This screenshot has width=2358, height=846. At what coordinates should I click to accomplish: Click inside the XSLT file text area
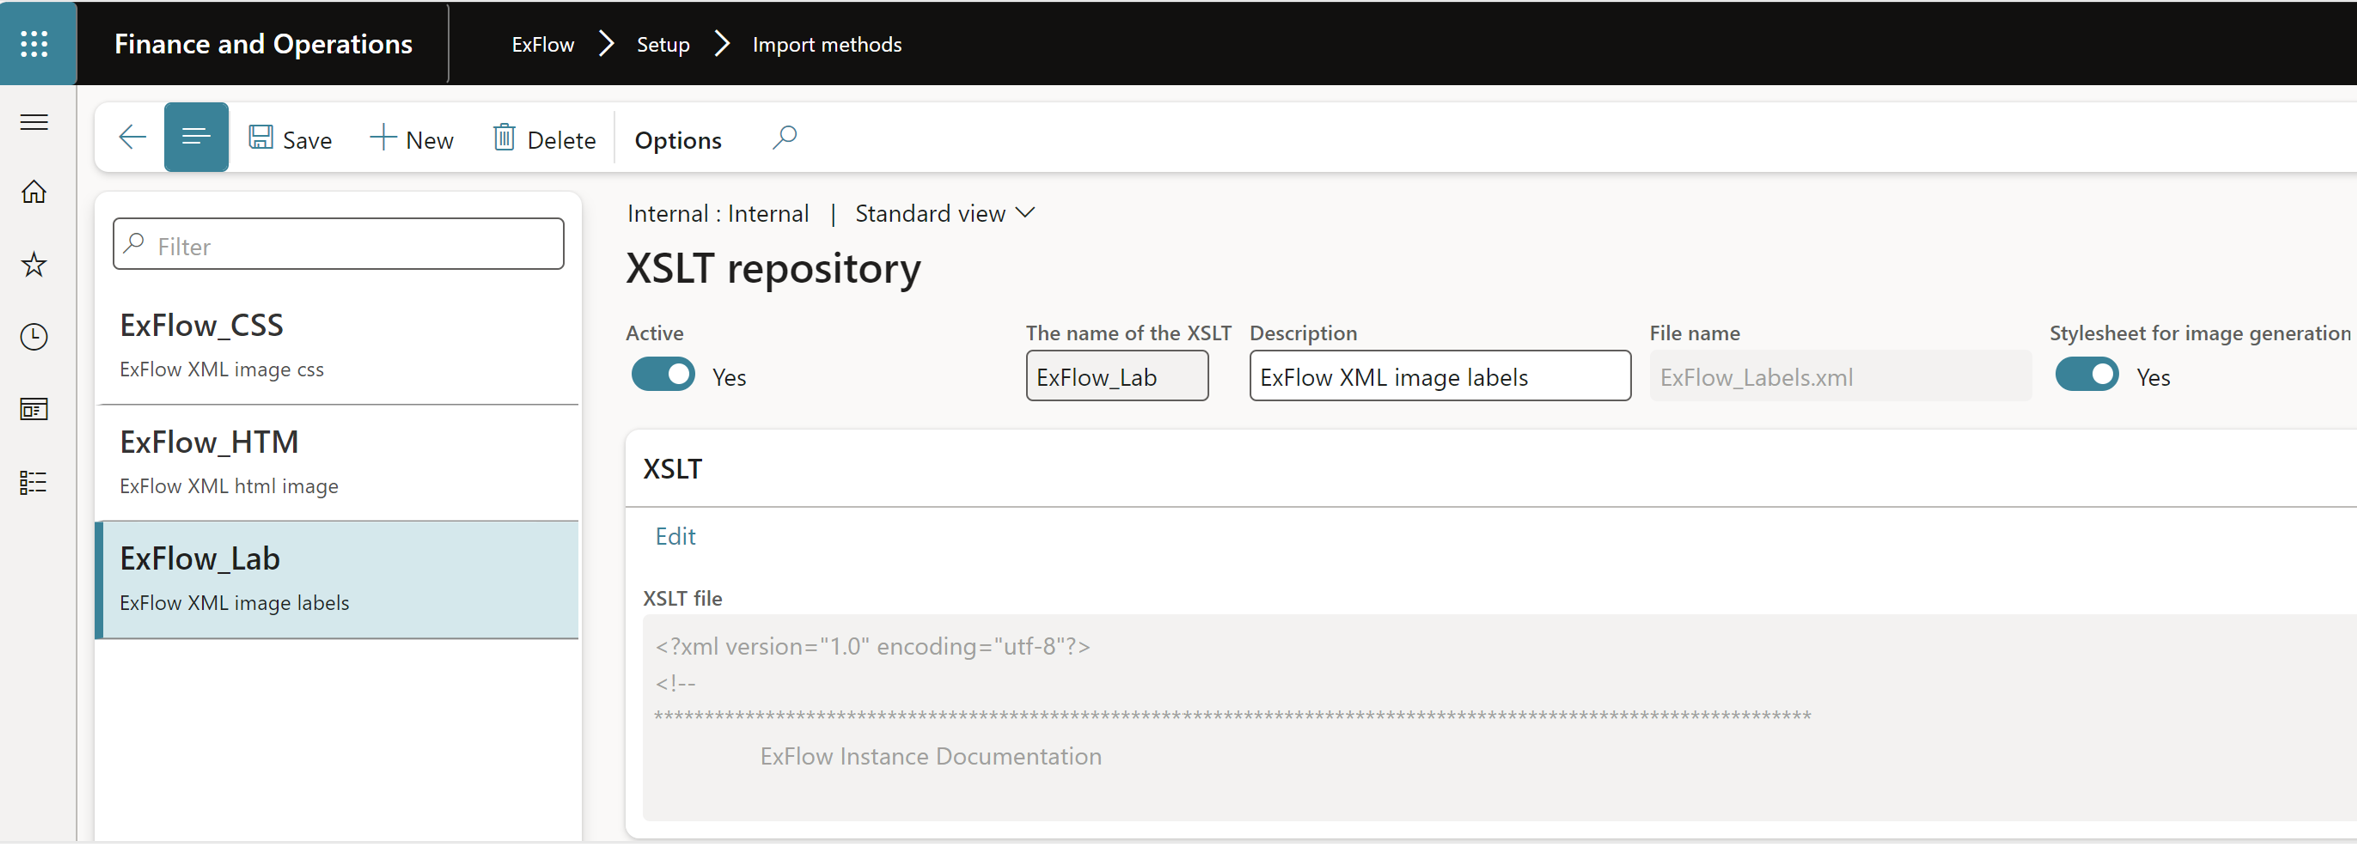point(1498,718)
